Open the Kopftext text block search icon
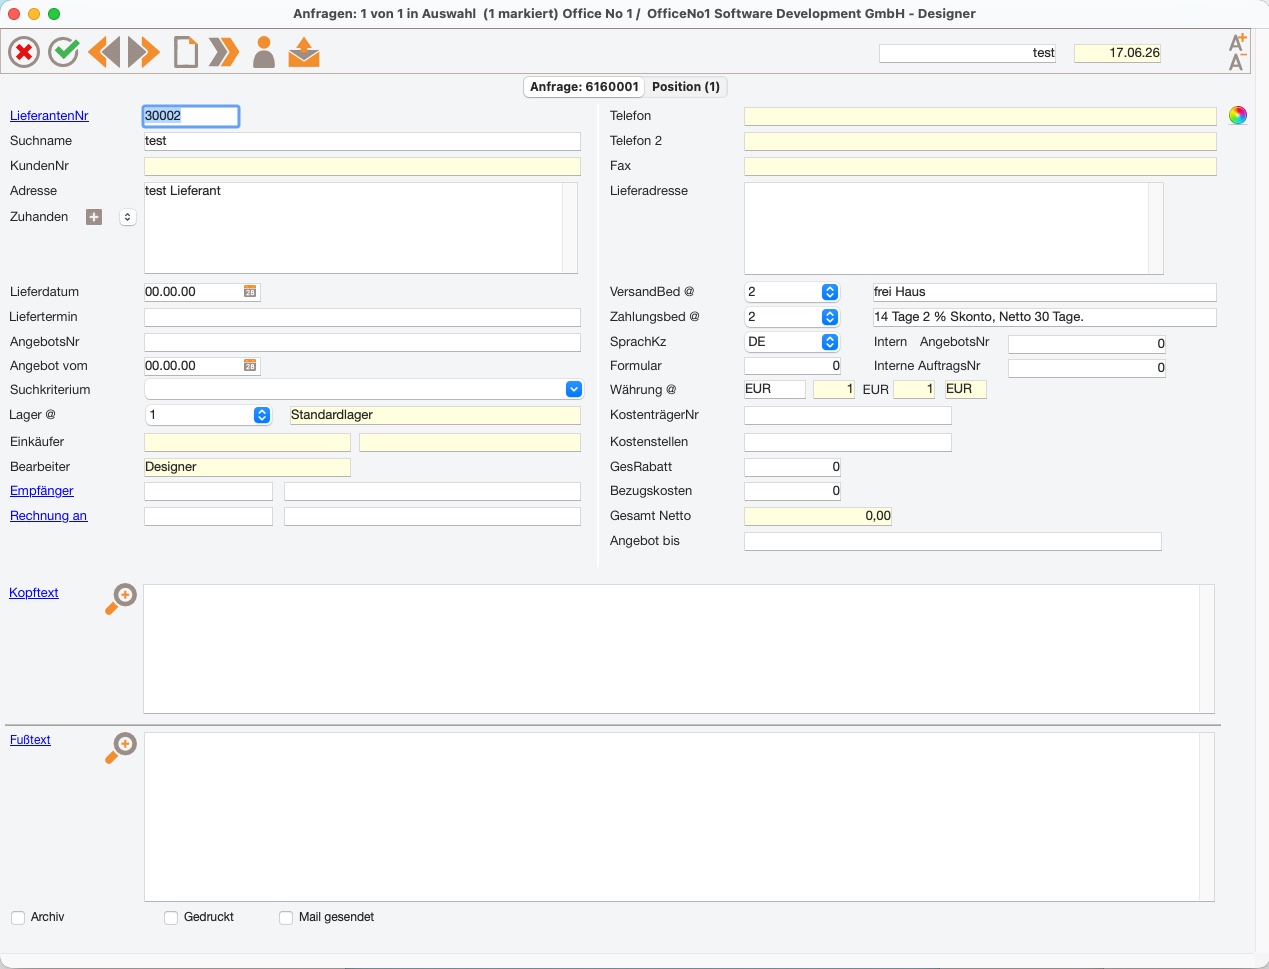The width and height of the screenshot is (1269, 969). (121, 599)
